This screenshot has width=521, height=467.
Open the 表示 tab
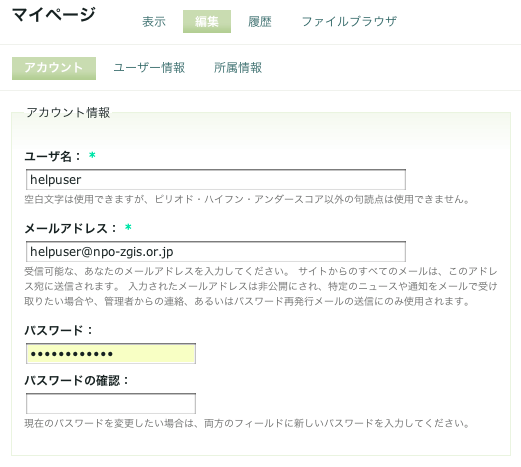(x=154, y=22)
